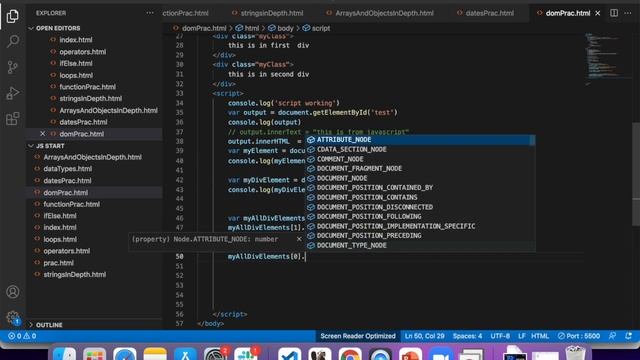Open the Search view icon
The width and height of the screenshot is (640, 360).
click(13, 41)
